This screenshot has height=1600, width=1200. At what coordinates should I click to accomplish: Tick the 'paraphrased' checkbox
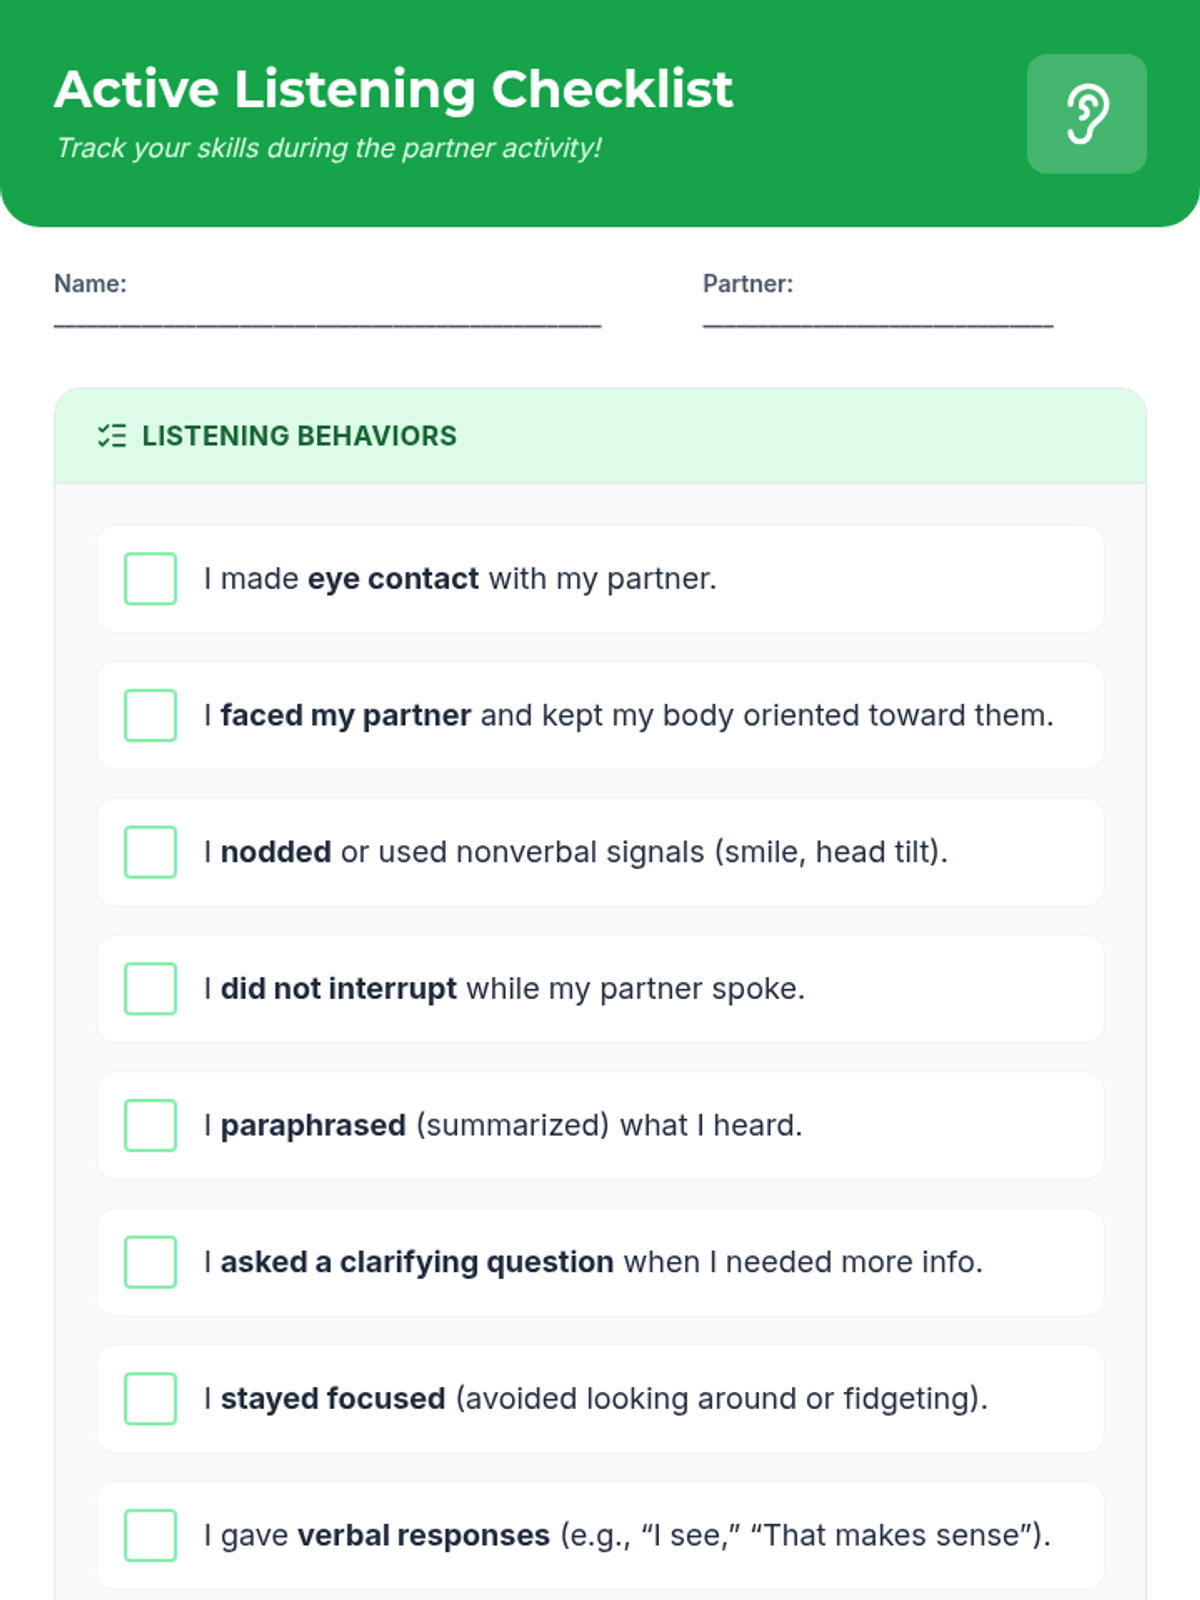150,1126
